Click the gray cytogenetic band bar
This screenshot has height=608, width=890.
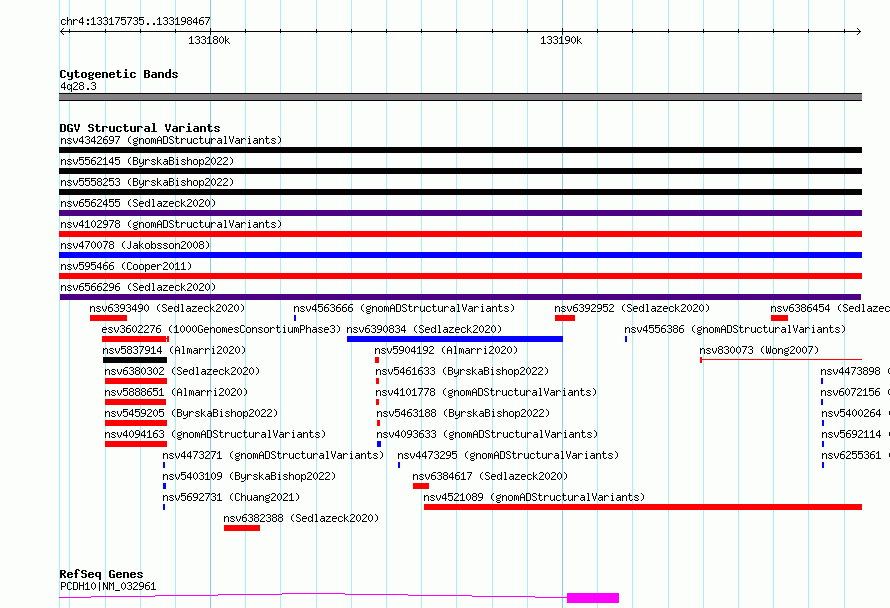click(460, 97)
